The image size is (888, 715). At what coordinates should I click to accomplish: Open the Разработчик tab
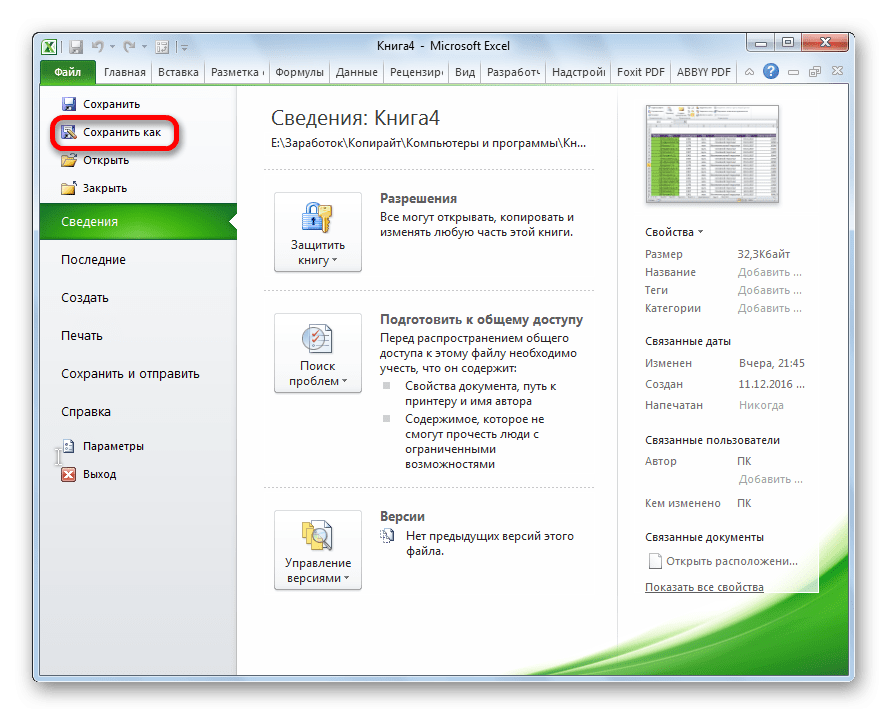coord(513,72)
